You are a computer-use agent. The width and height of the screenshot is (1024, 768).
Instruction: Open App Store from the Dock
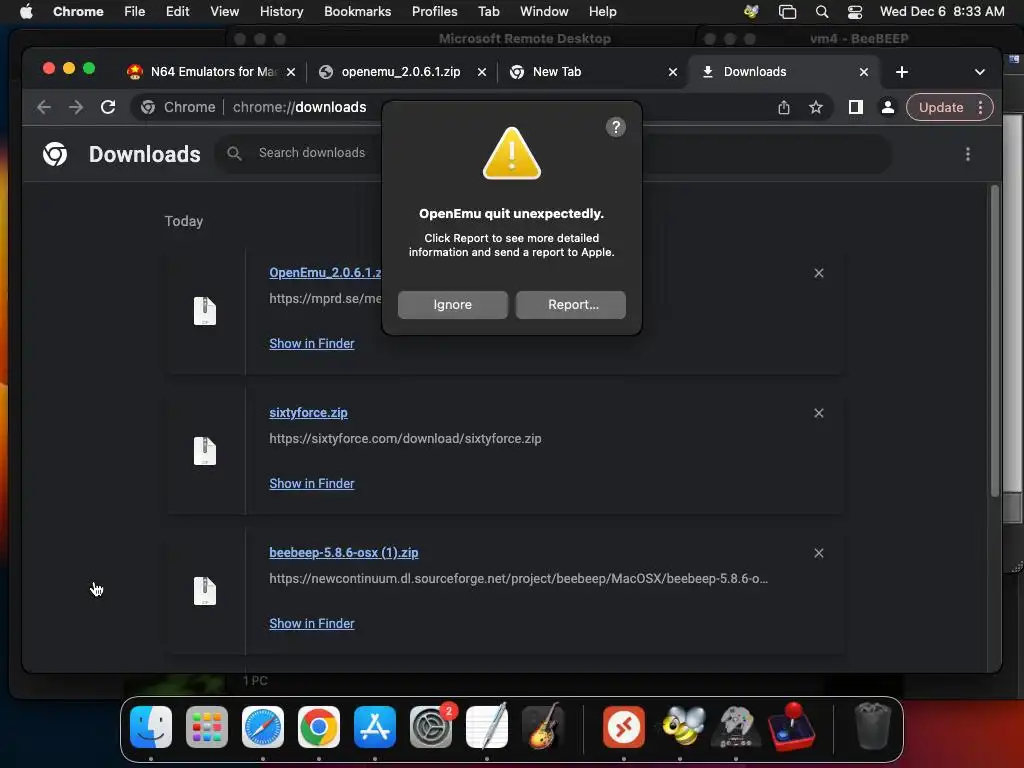tap(375, 727)
